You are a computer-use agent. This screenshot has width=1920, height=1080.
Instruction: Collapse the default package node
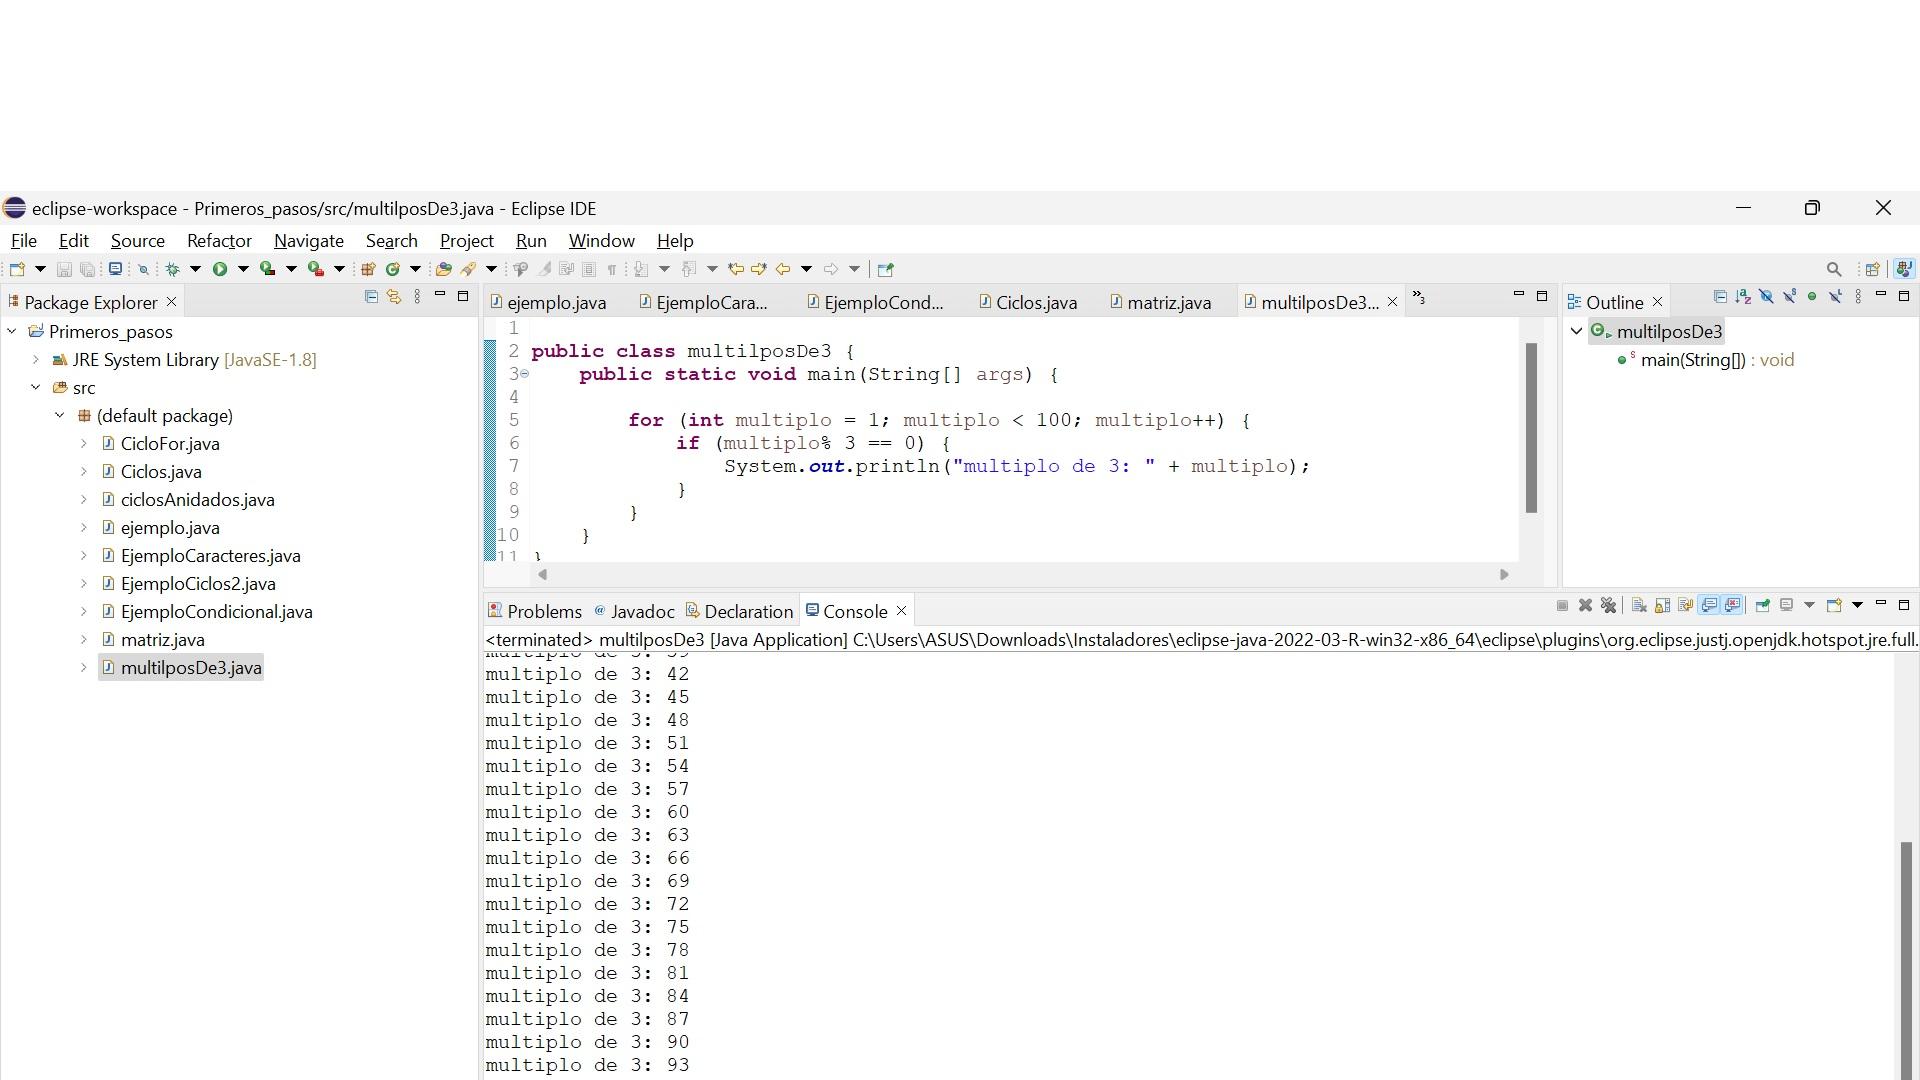point(60,415)
